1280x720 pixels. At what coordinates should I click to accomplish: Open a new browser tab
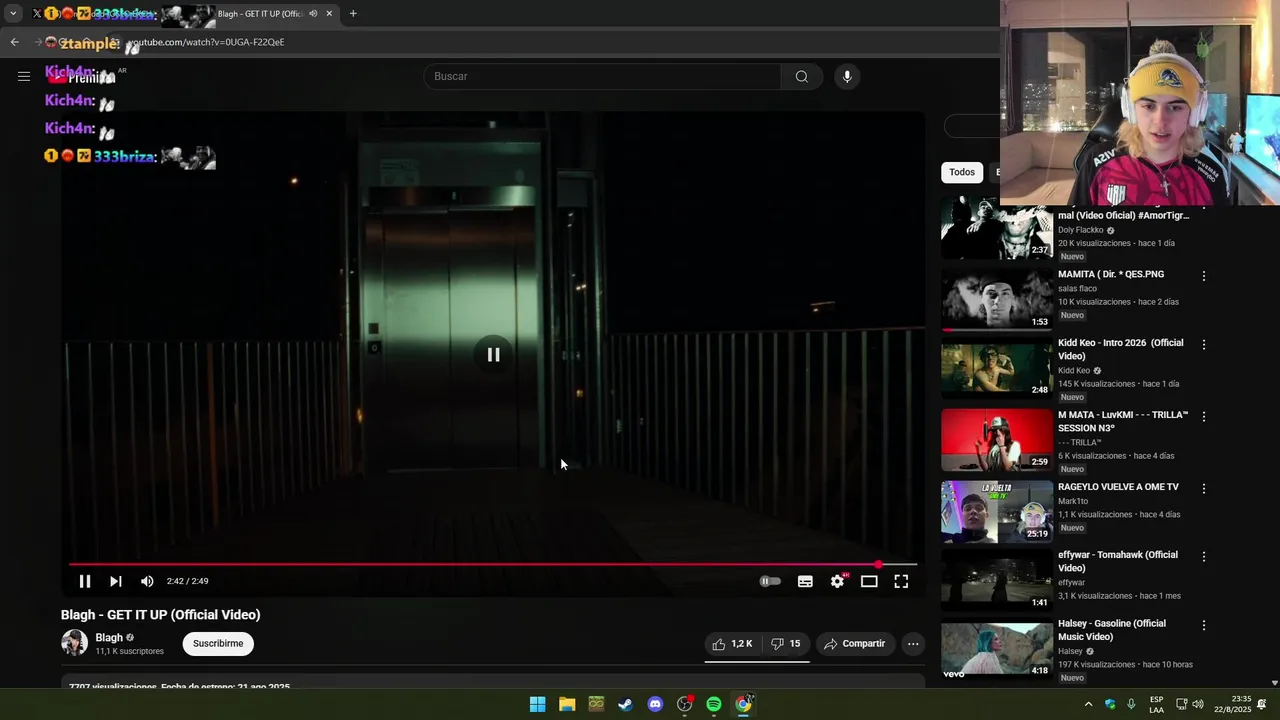[x=353, y=14]
